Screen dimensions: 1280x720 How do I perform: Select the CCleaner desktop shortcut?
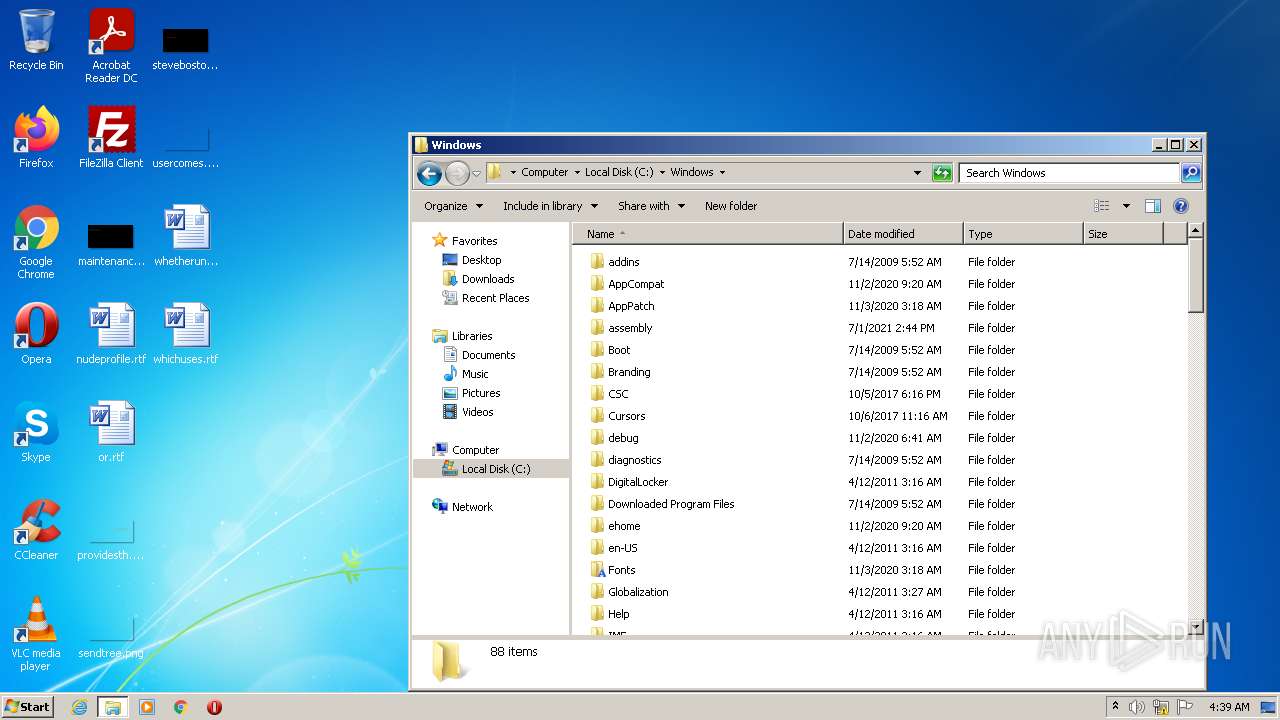point(36,529)
